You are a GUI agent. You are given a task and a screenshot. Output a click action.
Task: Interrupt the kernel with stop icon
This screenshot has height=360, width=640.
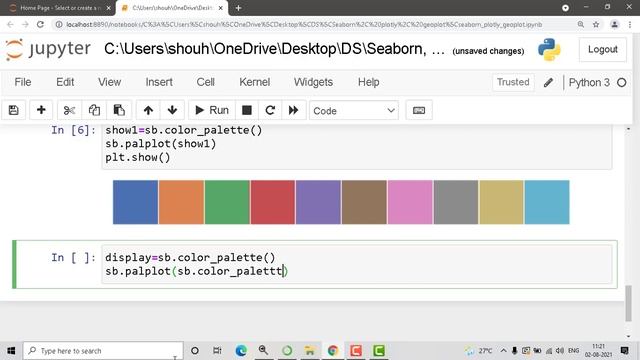click(247, 110)
